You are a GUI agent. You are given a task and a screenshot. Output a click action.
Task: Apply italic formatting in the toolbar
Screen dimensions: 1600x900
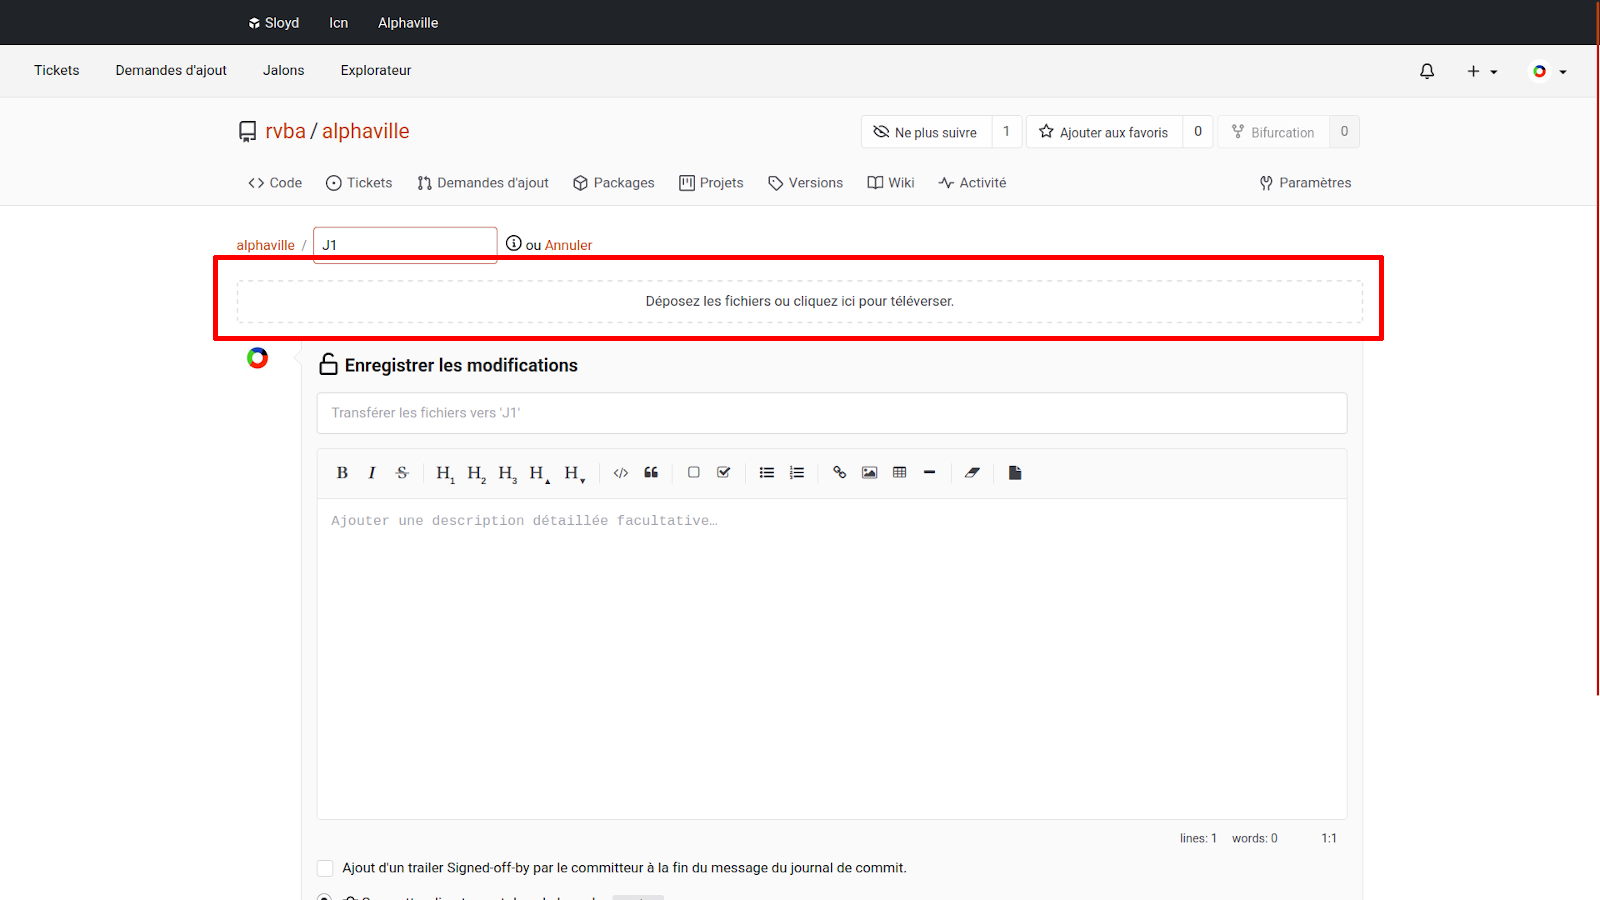click(372, 473)
